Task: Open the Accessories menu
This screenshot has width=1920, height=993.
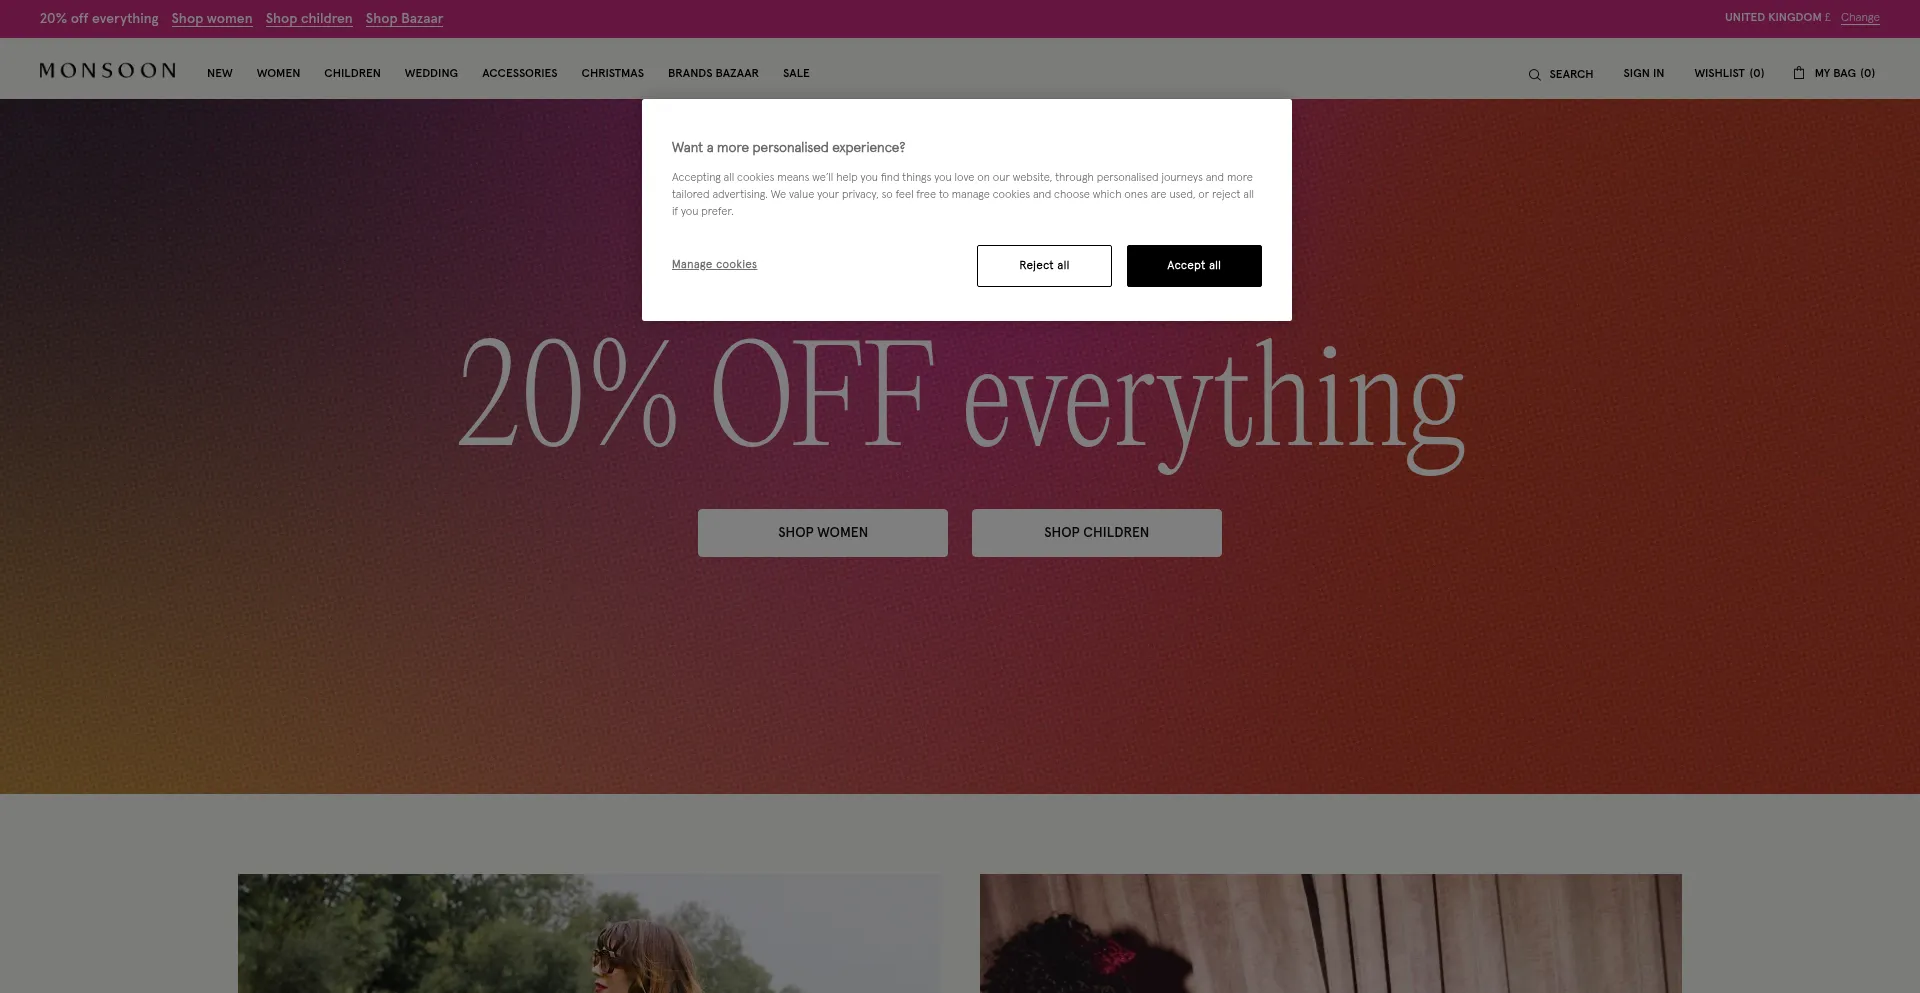Action: point(520,74)
